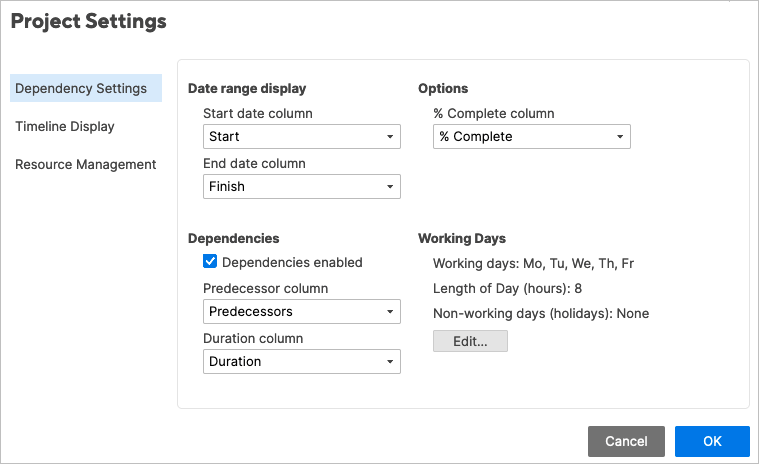The image size is (759, 464).
Task: Click the Predecessors dropdown arrow icon
Action: coord(389,312)
